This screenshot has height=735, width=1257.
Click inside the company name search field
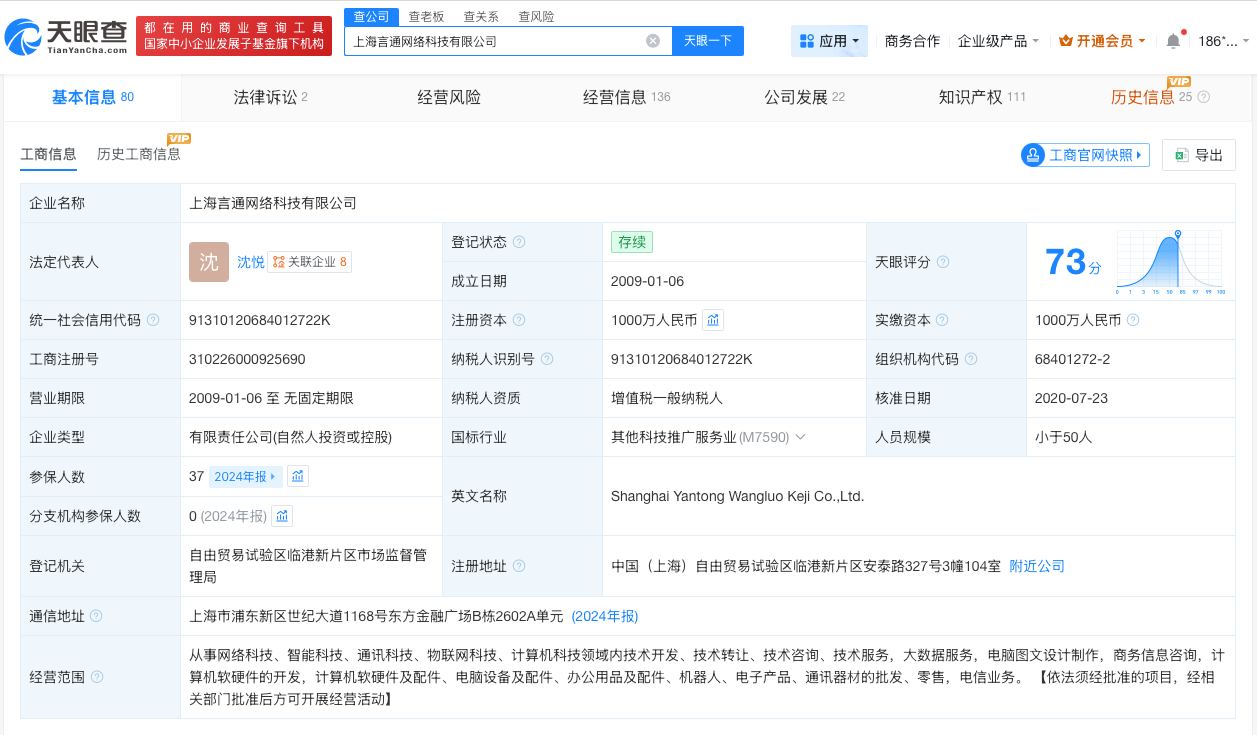click(x=500, y=40)
